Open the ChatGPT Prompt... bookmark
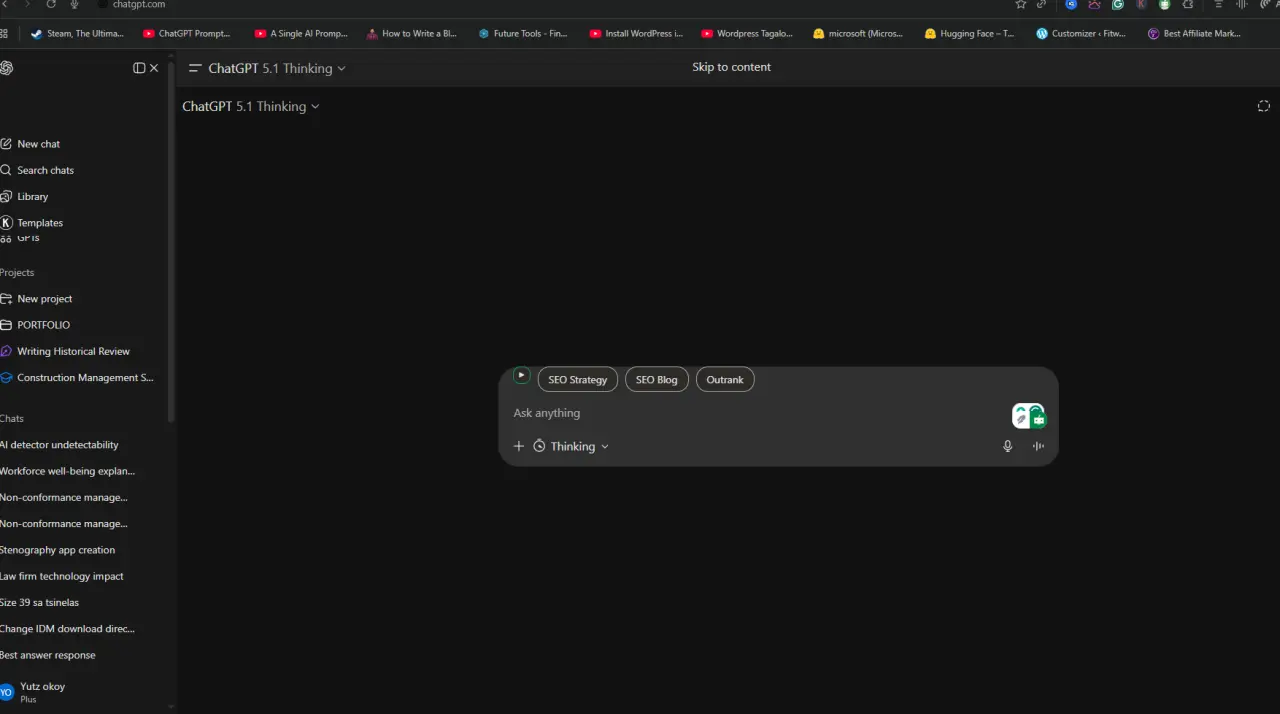 tap(186, 33)
